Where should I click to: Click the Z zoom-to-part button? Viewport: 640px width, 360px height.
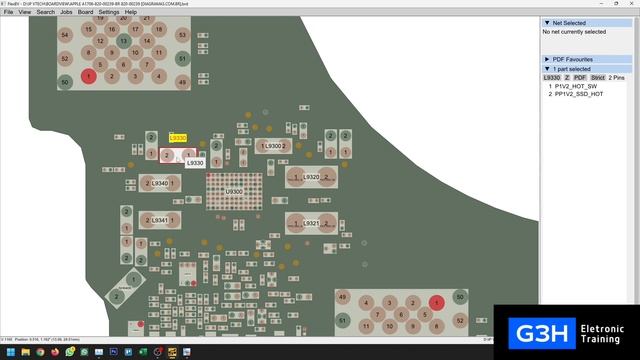pyautogui.click(x=567, y=78)
